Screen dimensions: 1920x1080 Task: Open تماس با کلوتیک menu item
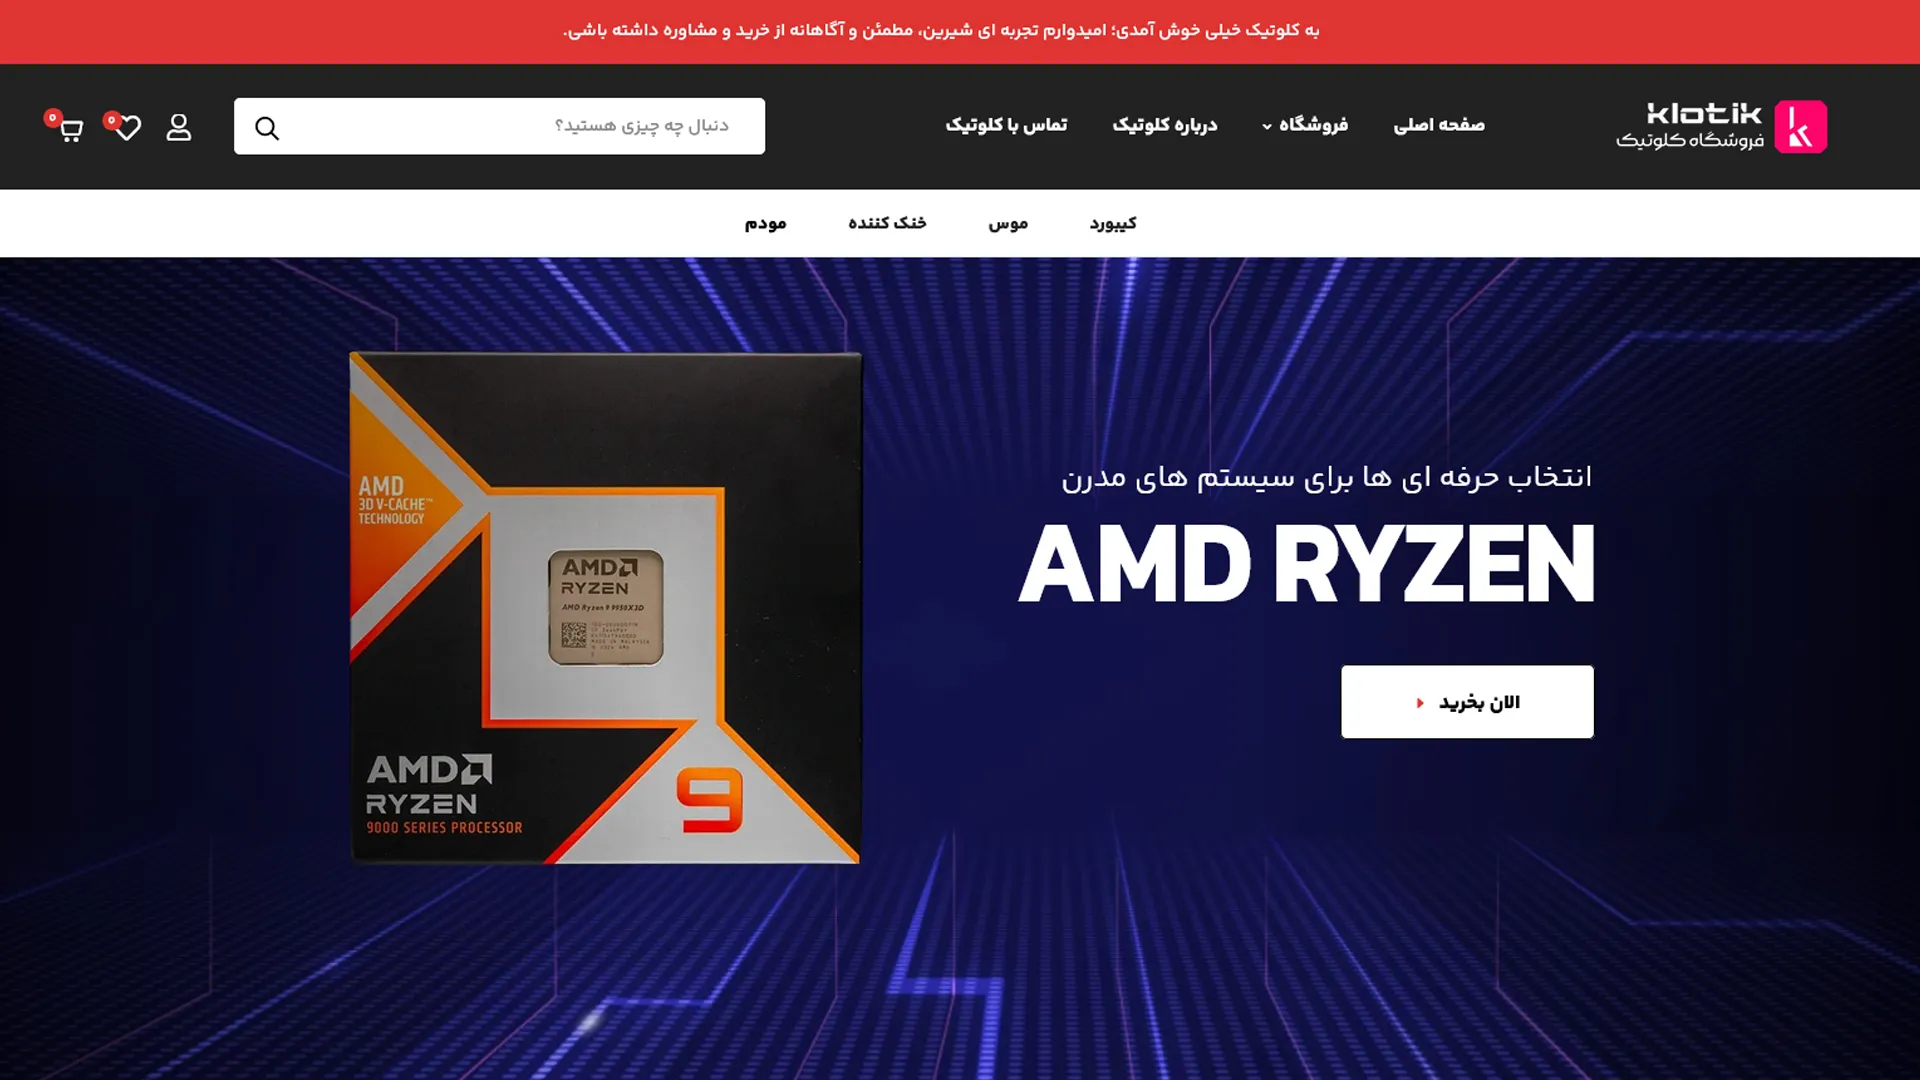(x=1006, y=125)
